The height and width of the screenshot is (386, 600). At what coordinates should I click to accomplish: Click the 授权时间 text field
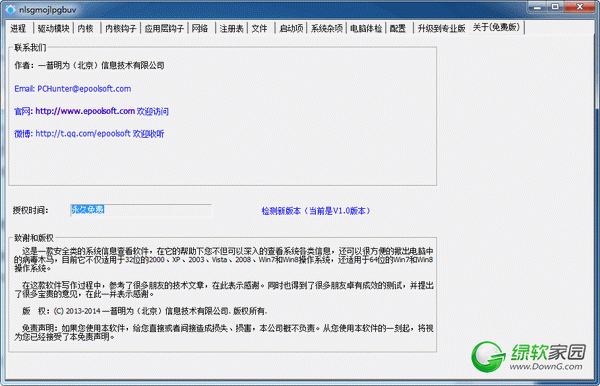point(140,210)
